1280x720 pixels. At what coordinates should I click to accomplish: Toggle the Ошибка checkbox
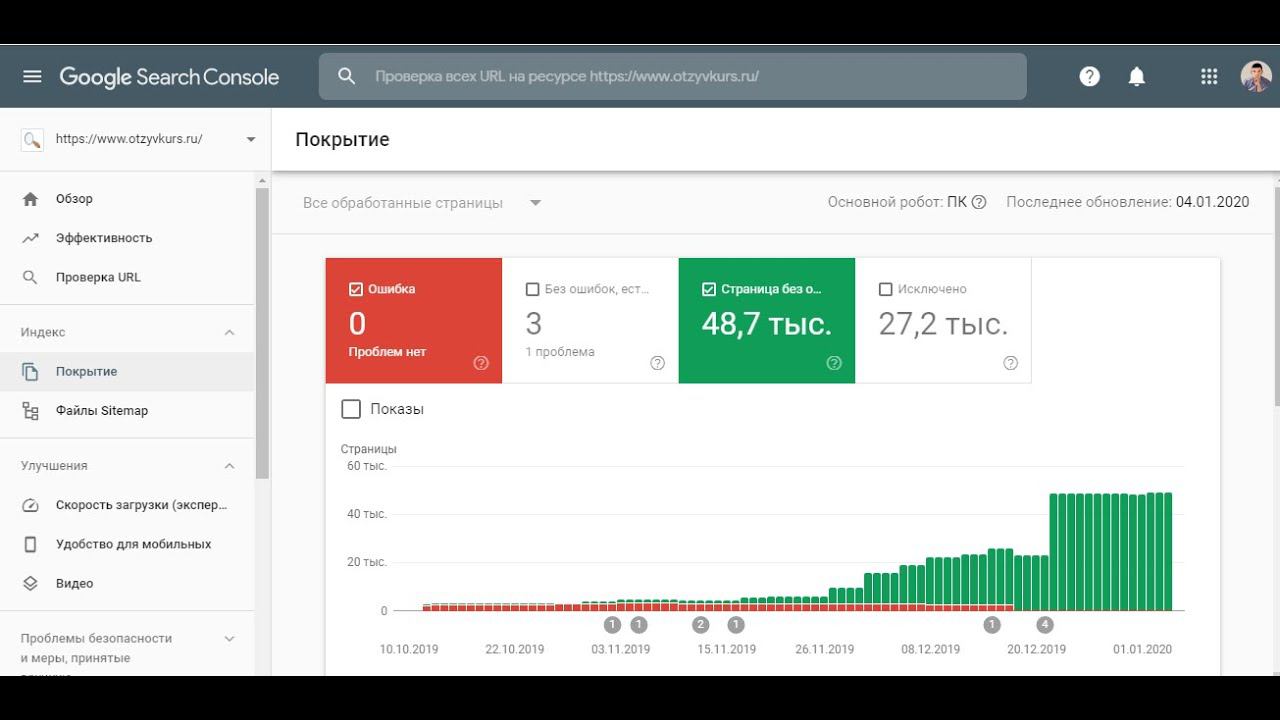coord(355,289)
